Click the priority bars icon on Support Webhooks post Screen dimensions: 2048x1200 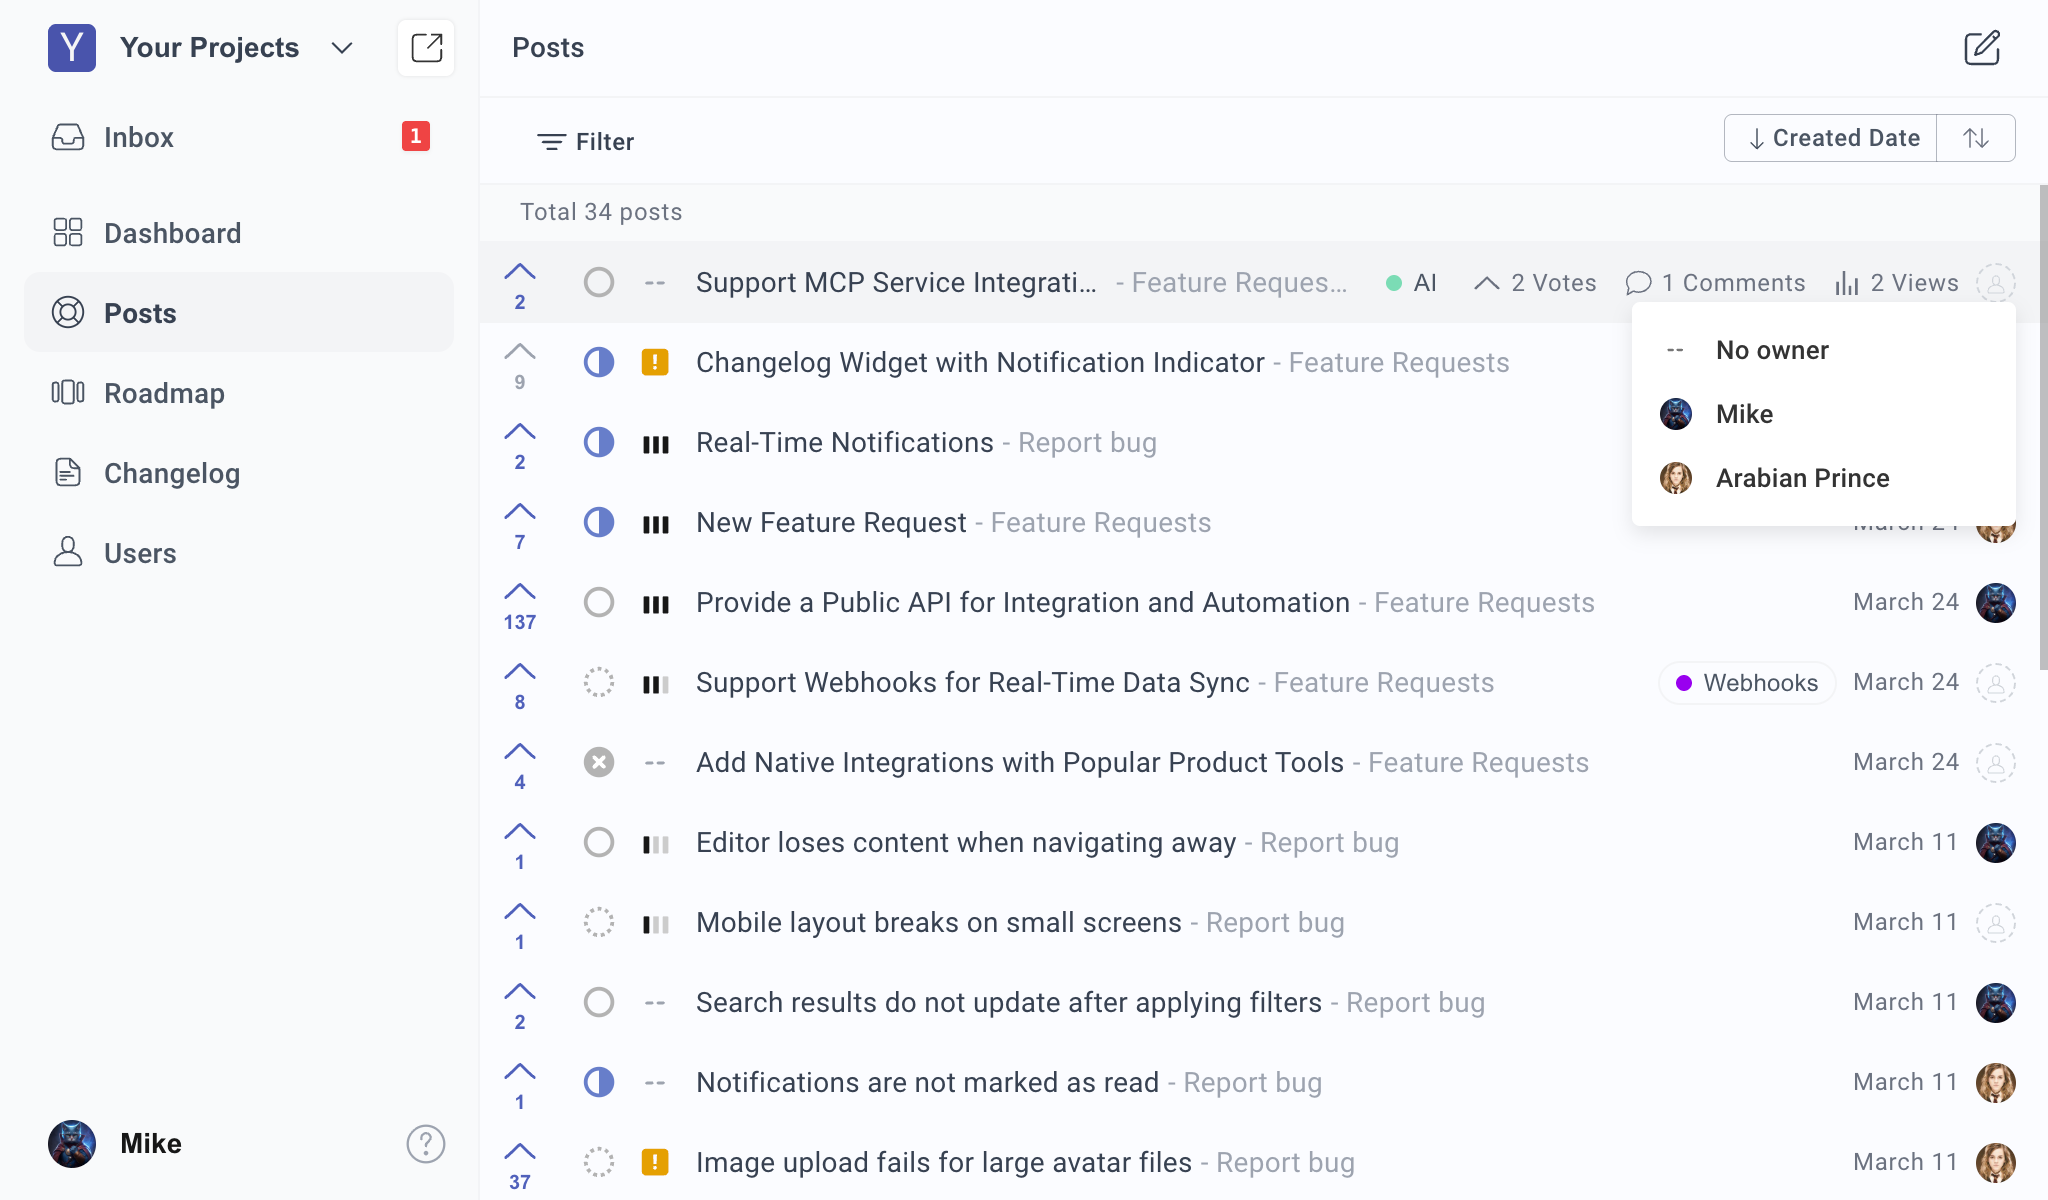coord(655,684)
